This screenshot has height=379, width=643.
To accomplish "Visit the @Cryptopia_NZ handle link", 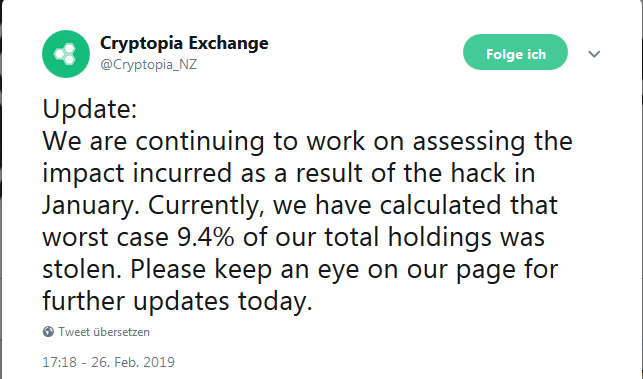I will [148, 65].
